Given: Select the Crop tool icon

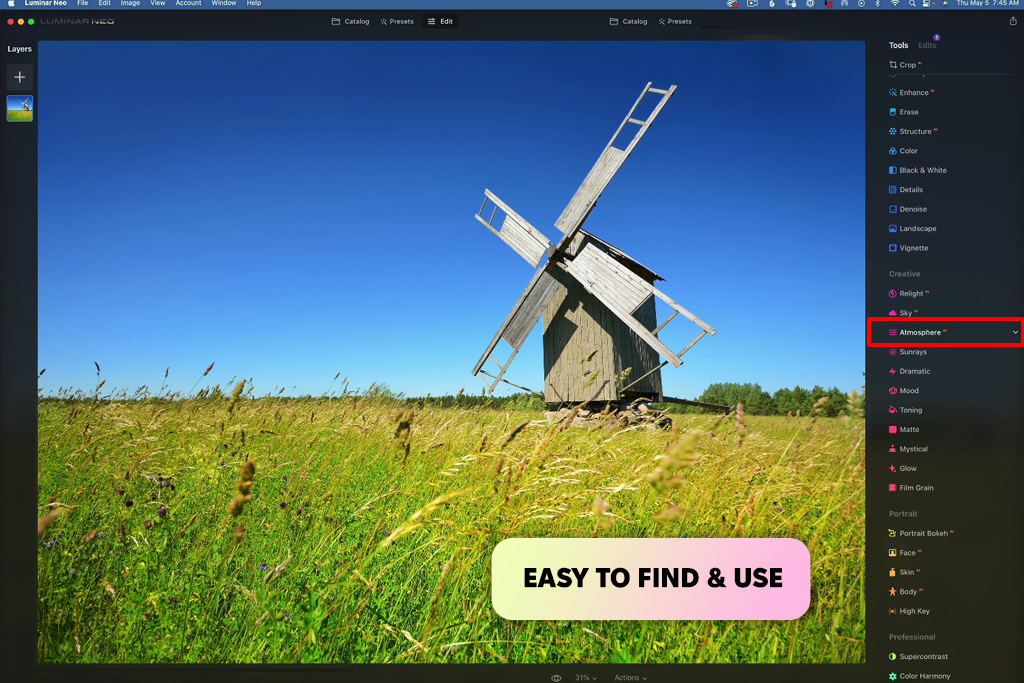Looking at the screenshot, I should point(893,65).
